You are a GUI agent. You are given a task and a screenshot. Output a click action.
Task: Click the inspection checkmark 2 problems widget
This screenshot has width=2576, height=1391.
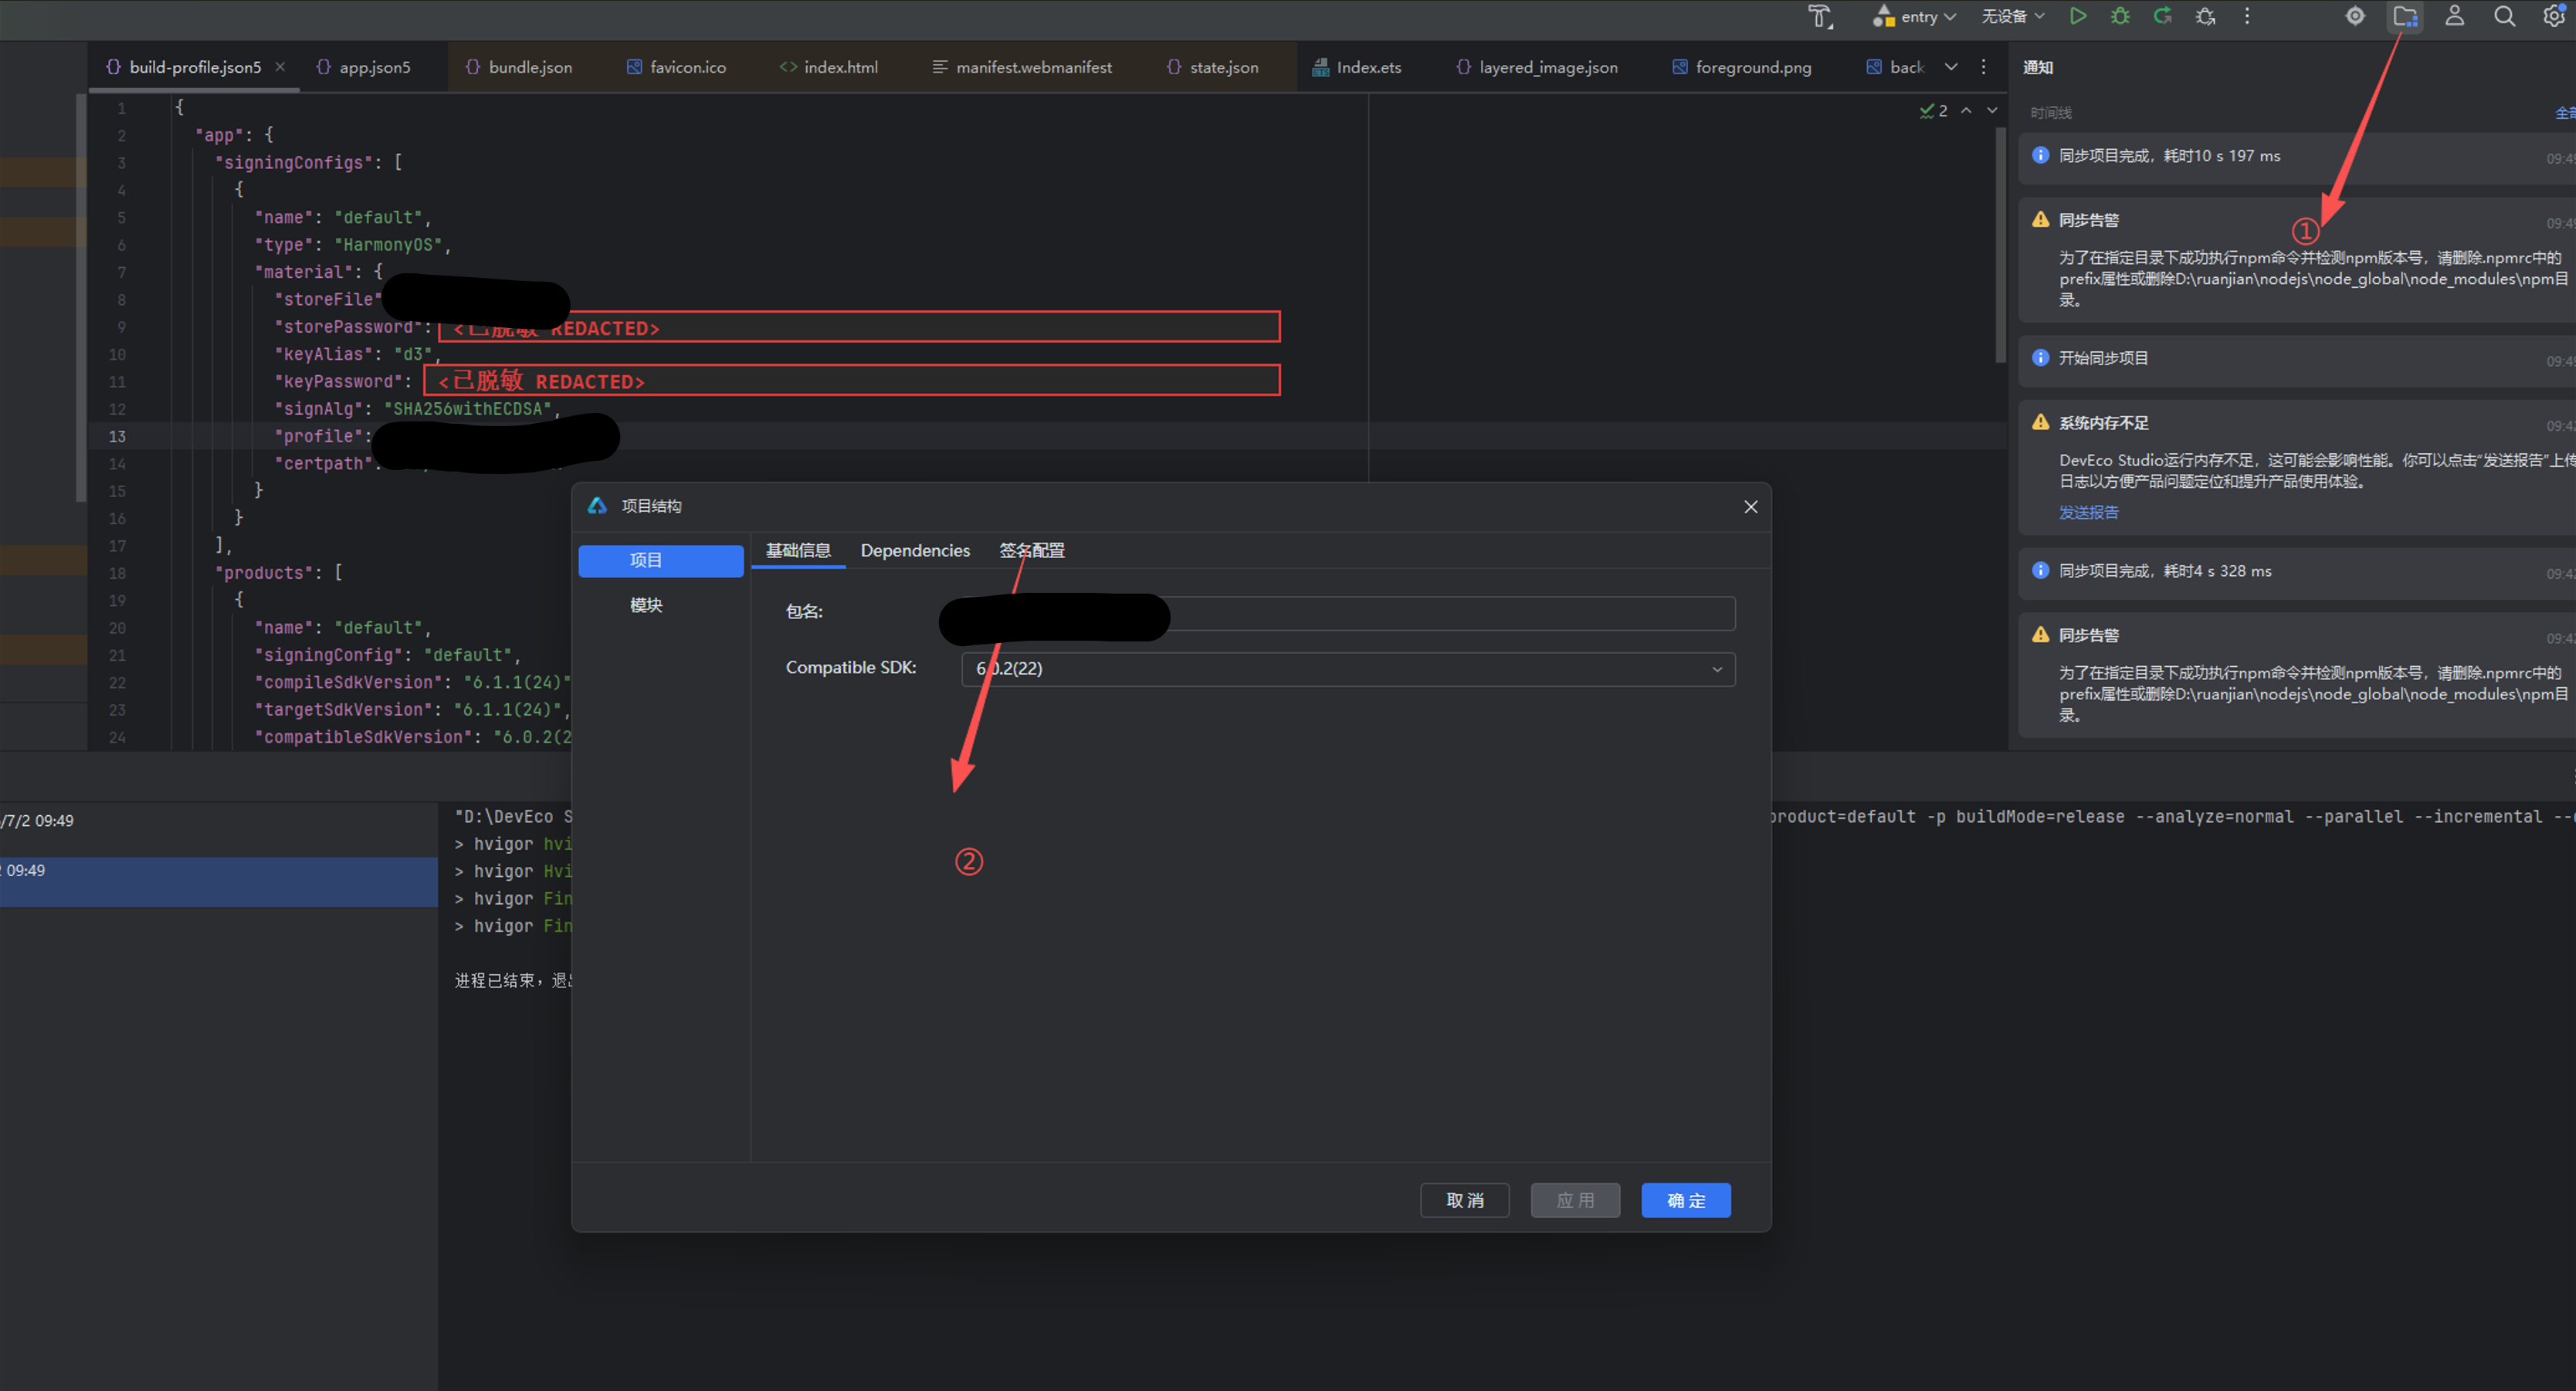coord(1933,111)
